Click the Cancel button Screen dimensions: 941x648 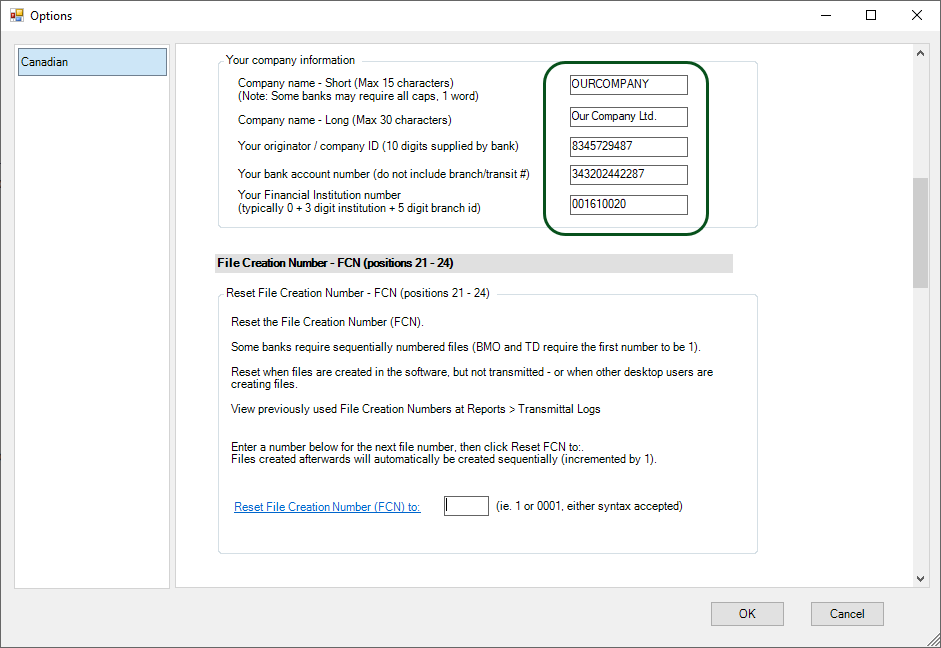click(x=846, y=613)
